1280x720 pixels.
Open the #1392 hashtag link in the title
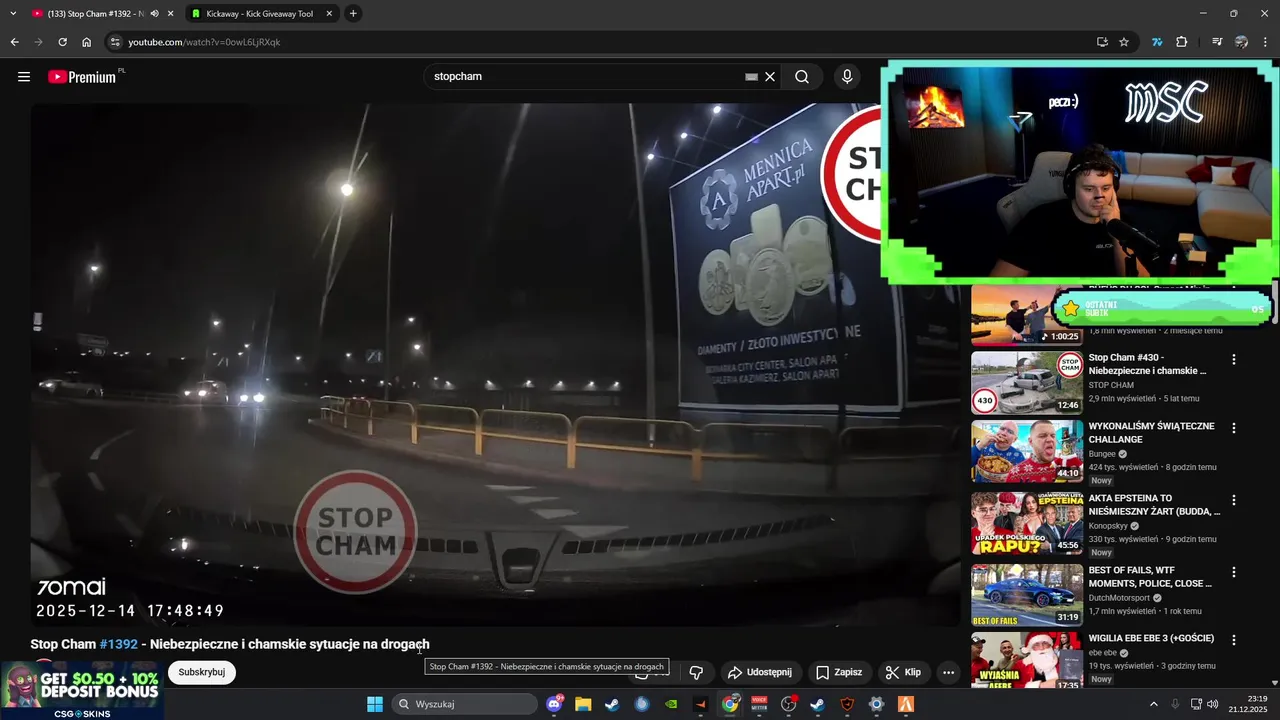point(119,644)
